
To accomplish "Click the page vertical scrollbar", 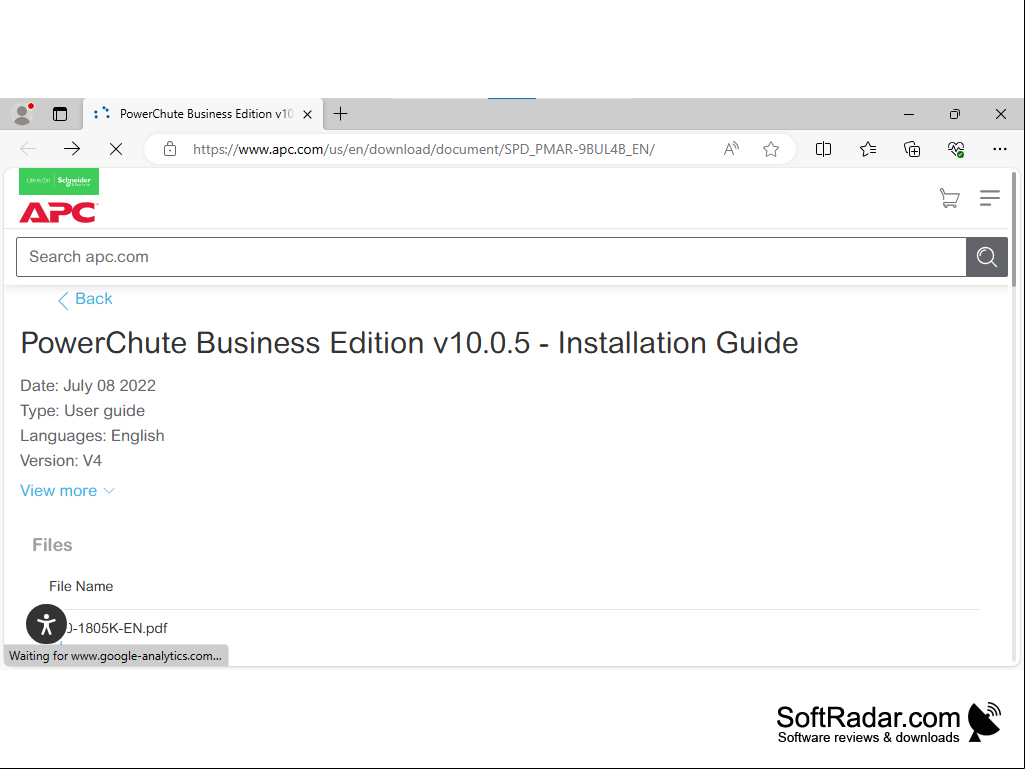I will point(1014,230).
